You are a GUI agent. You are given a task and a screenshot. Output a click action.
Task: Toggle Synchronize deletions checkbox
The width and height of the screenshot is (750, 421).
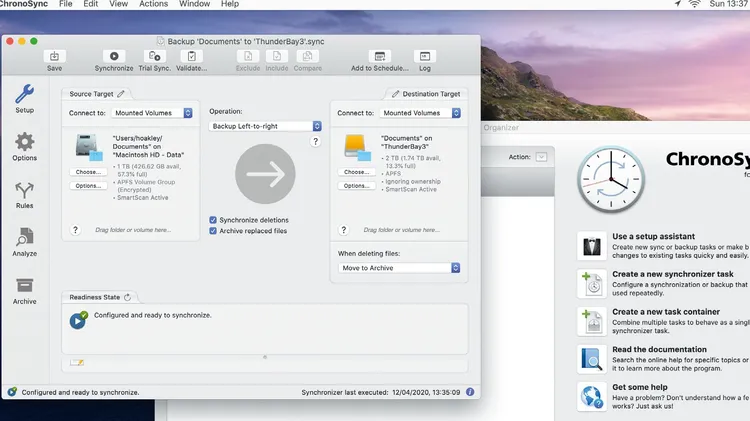tap(213, 219)
